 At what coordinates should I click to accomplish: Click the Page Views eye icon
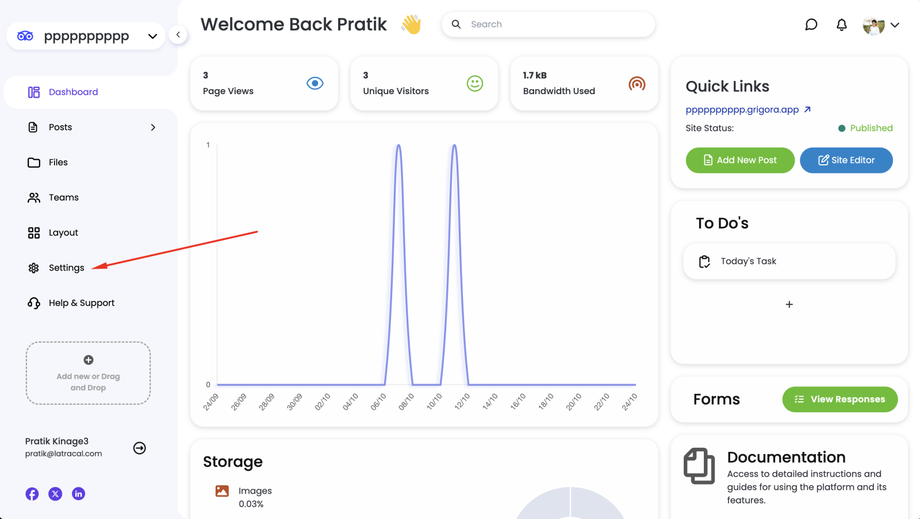(315, 83)
